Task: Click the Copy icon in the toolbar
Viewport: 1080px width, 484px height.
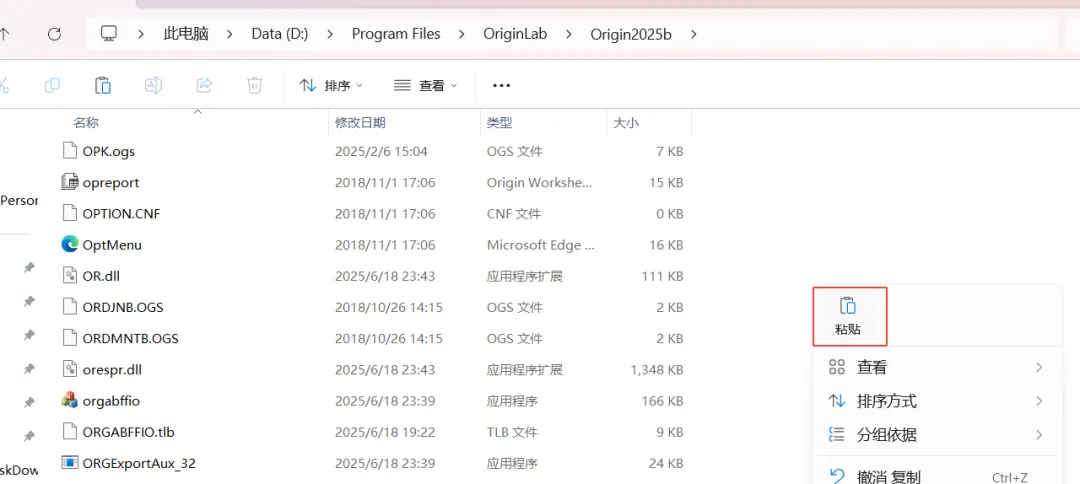Action: point(52,85)
